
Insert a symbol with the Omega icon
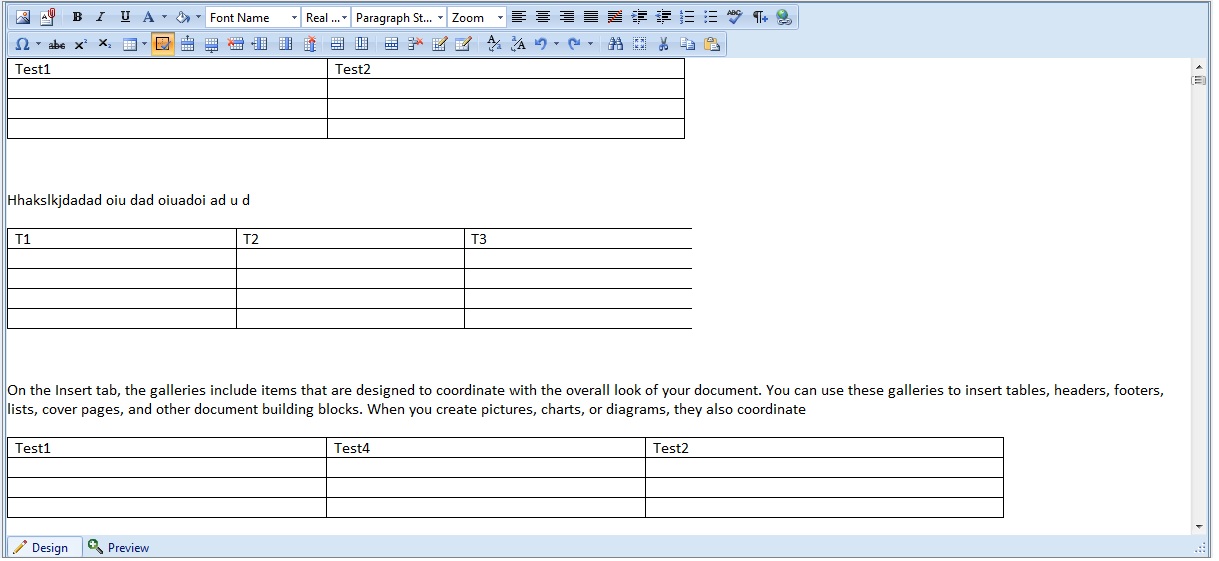tap(22, 44)
